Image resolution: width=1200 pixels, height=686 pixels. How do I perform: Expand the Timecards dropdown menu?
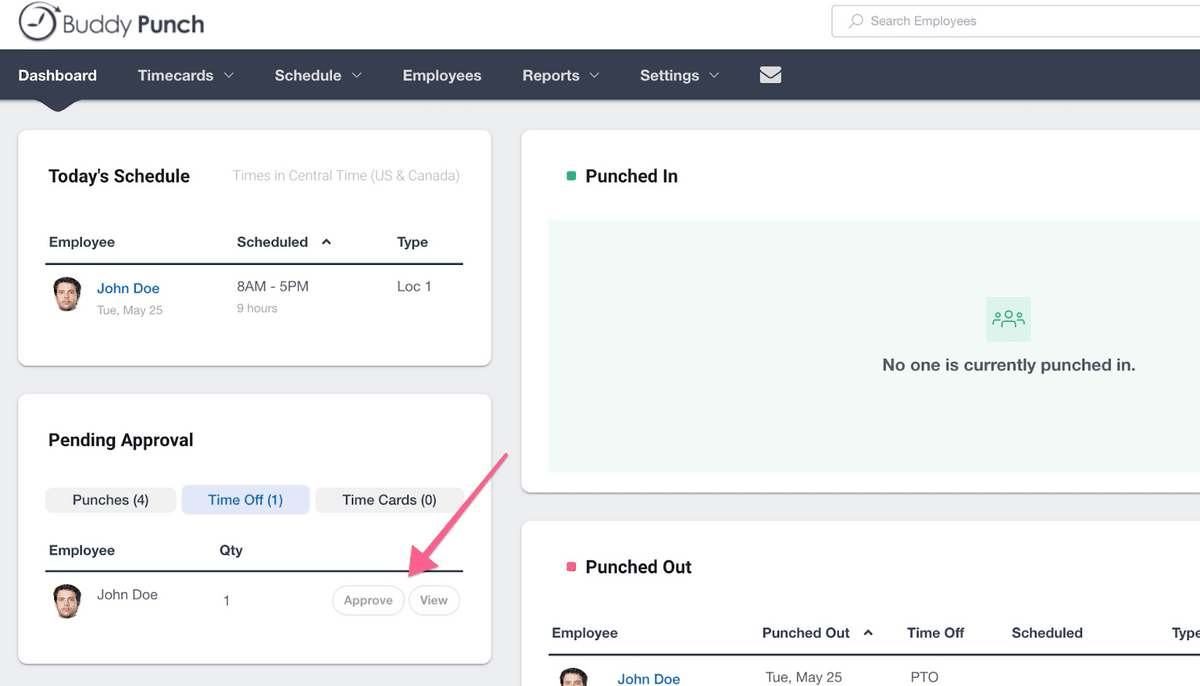click(186, 75)
